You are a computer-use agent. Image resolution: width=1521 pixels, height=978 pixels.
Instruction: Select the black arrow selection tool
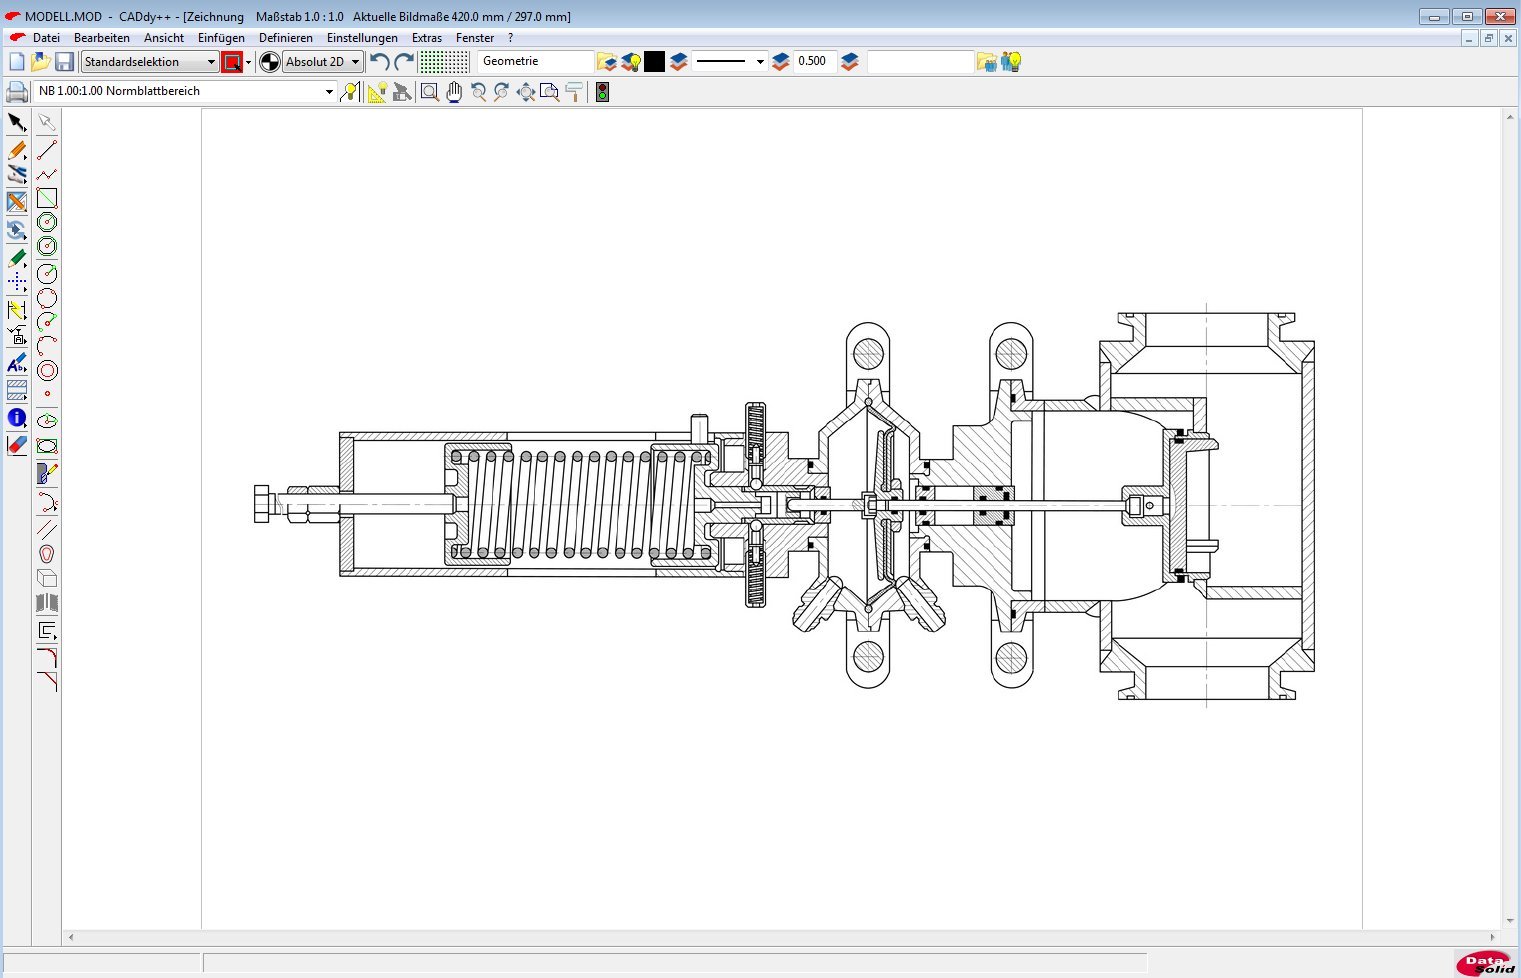[17, 122]
